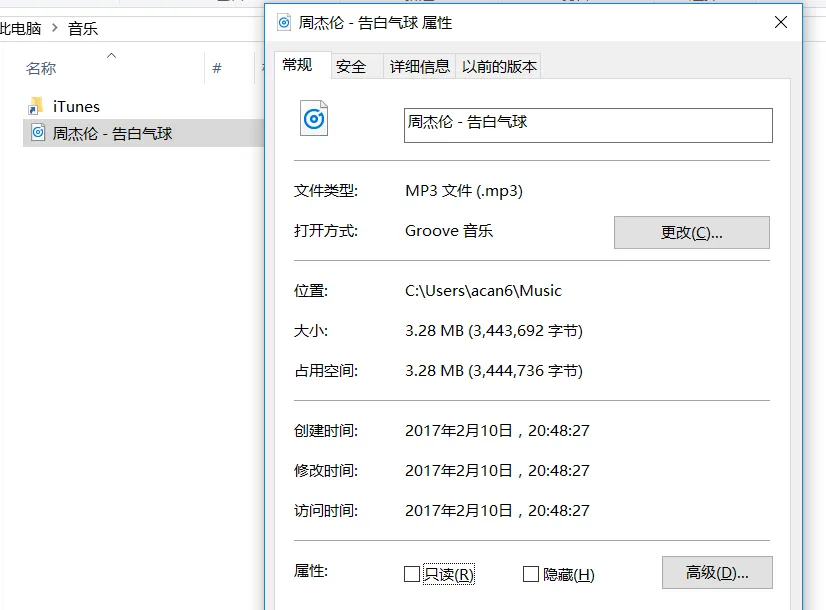This screenshot has height=610, width=826.
Task: Click the 打开方式: label
Action: point(326,231)
